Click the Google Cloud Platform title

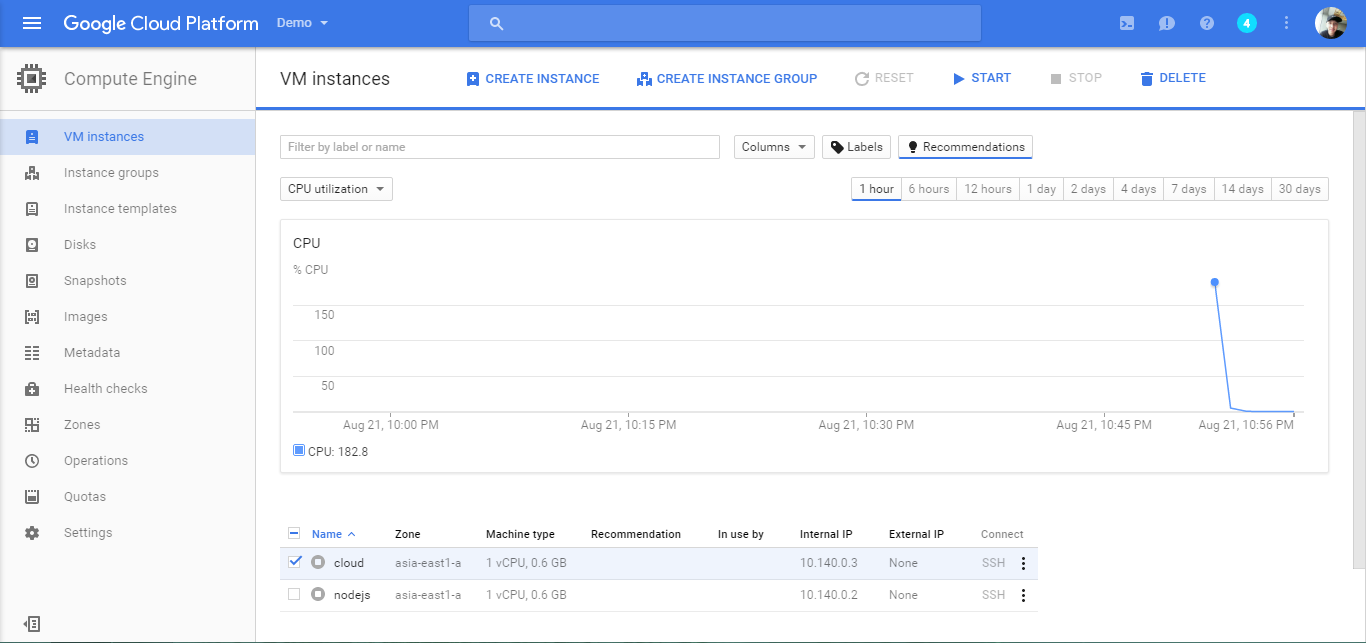[161, 23]
